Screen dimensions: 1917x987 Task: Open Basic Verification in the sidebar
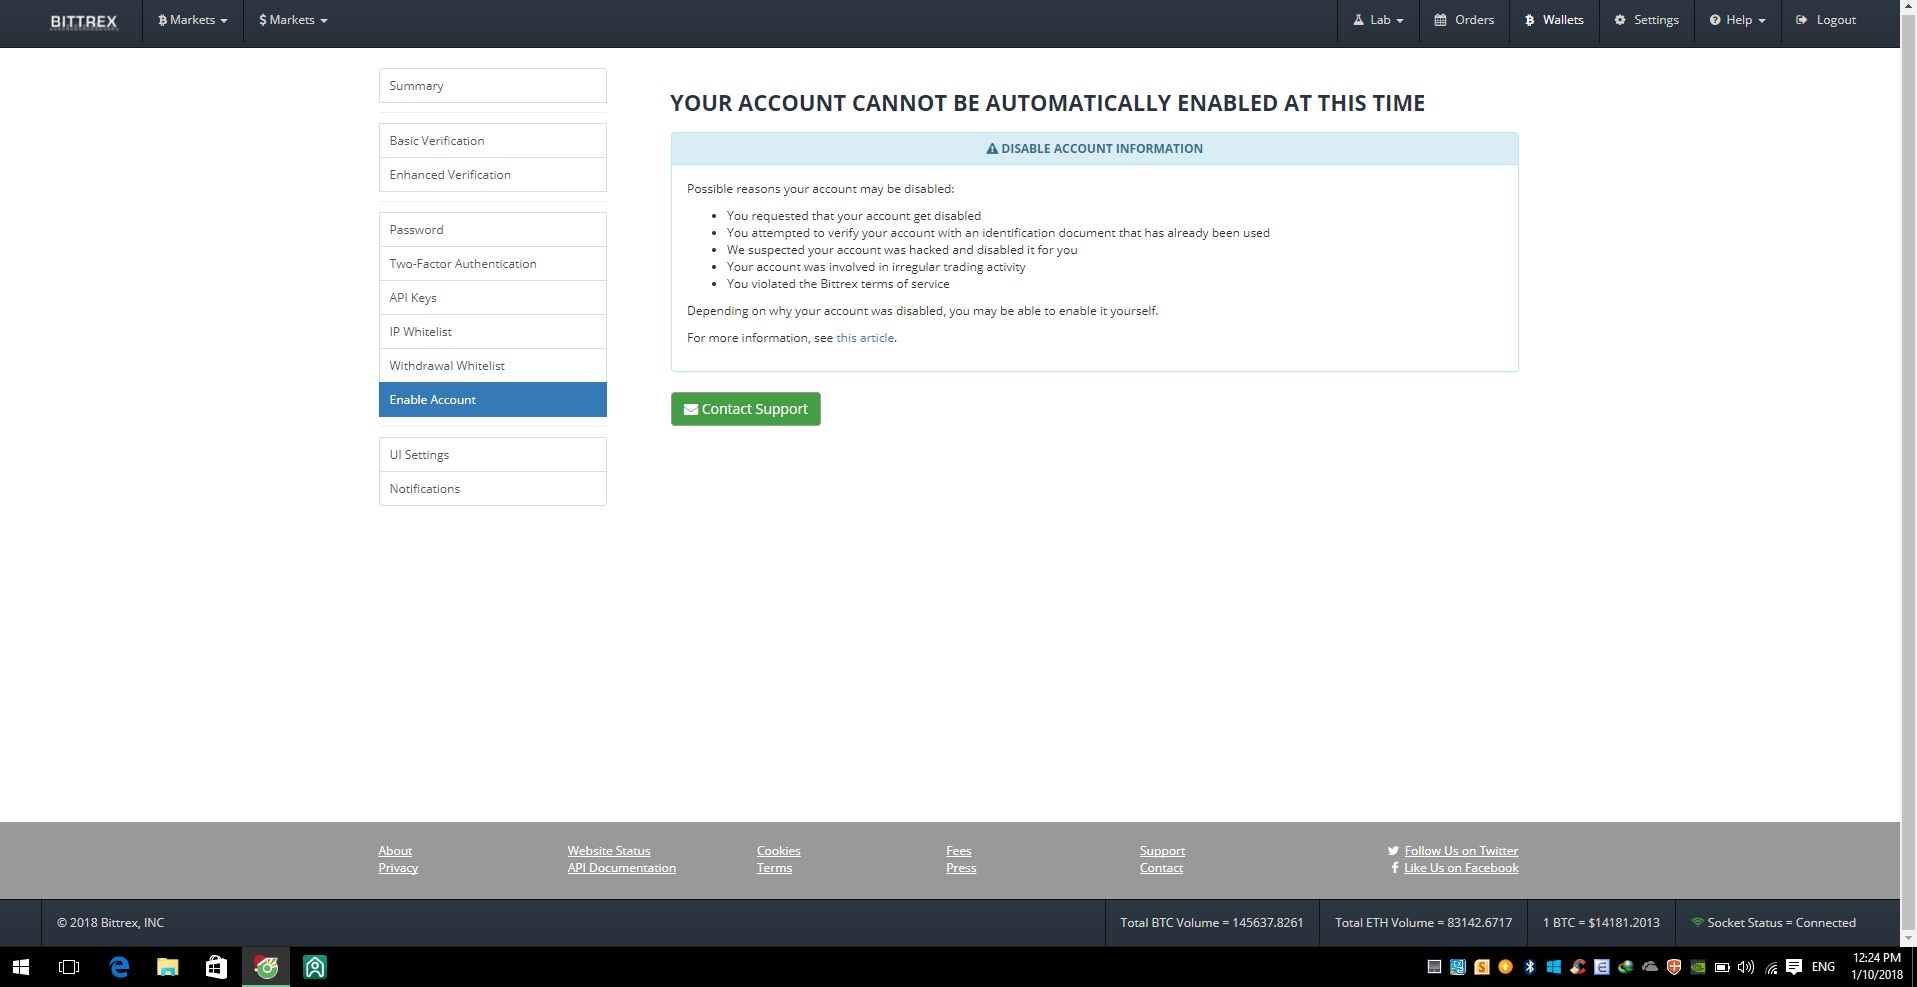[x=493, y=141]
